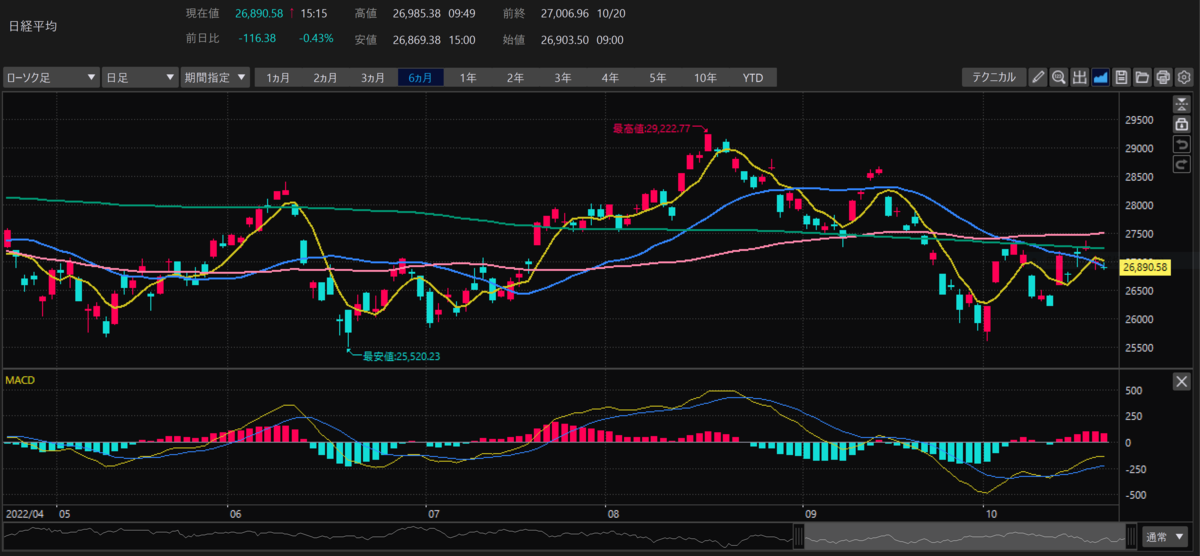Click the 前日比 -116.38 value
This screenshot has width=1200, height=556.
click(x=257, y=39)
